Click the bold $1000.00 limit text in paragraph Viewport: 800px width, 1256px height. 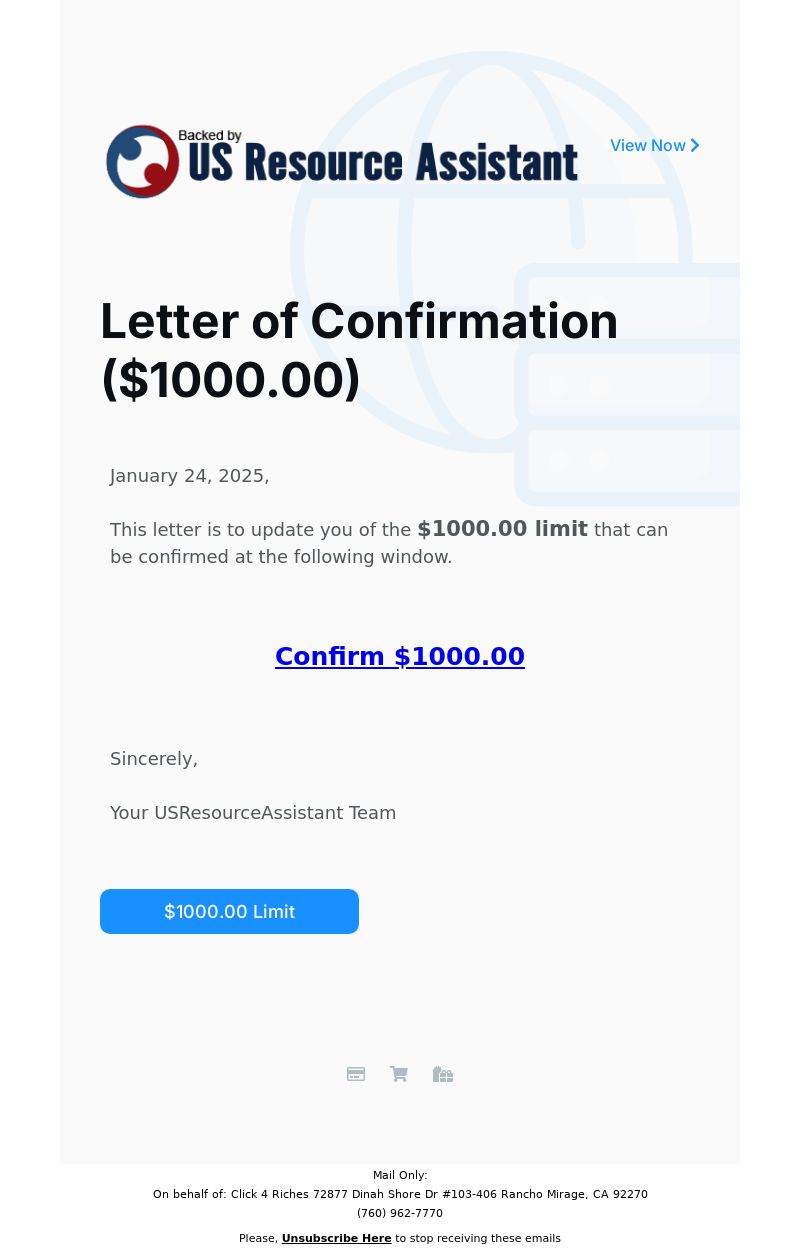pyautogui.click(x=502, y=529)
